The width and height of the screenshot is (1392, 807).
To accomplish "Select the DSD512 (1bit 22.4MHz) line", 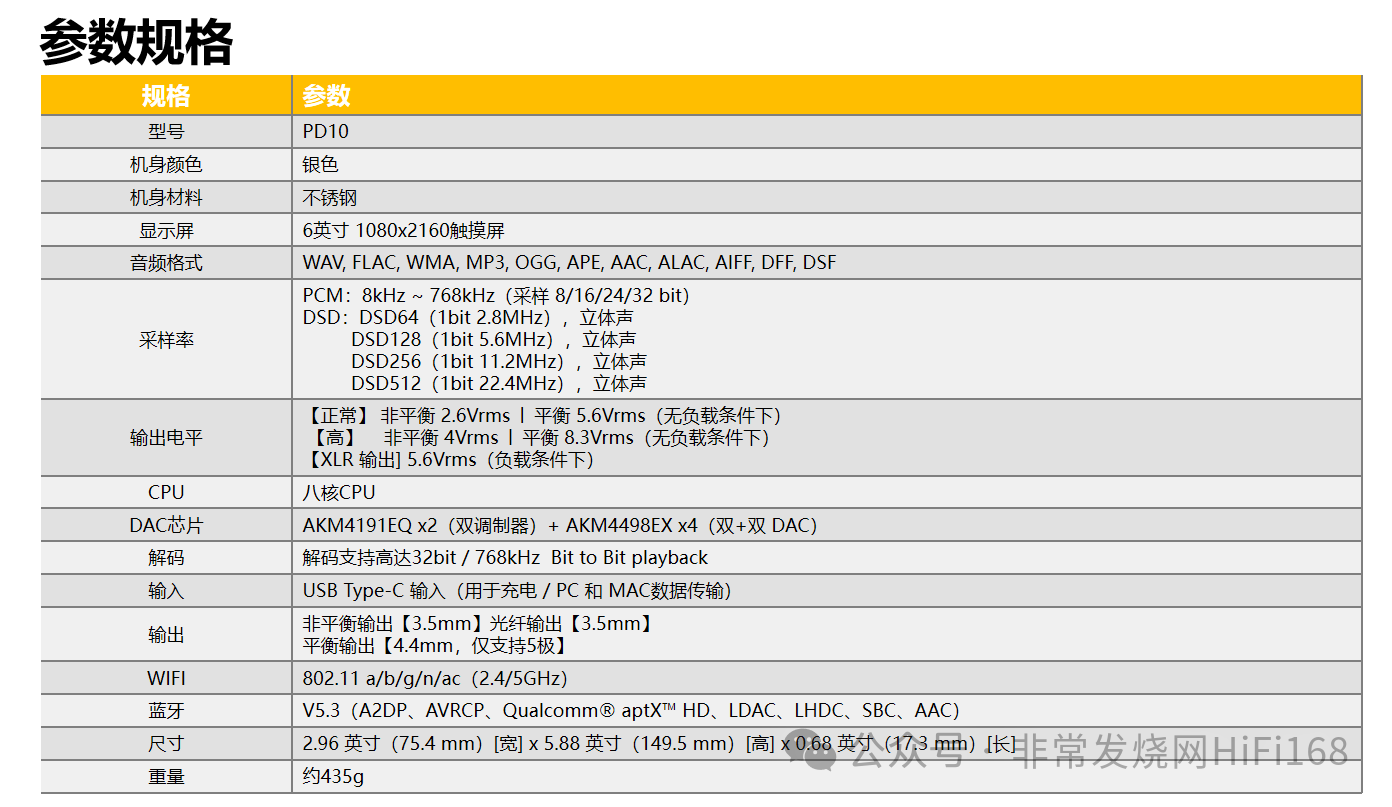I will 499,383.
